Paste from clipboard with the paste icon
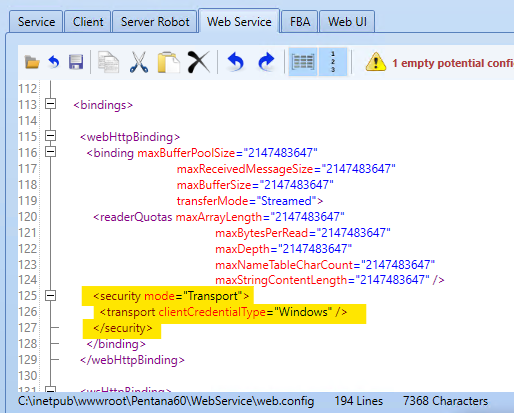The height and width of the screenshot is (413, 514). tap(169, 62)
